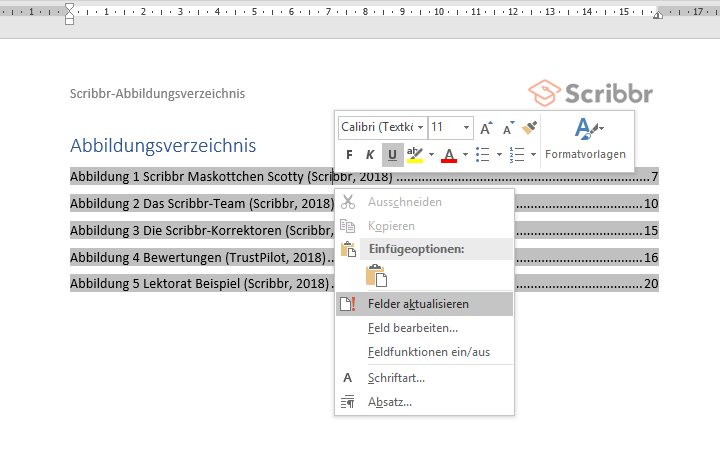
Task: Open bullet list style dropdown
Action: (499, 155)
